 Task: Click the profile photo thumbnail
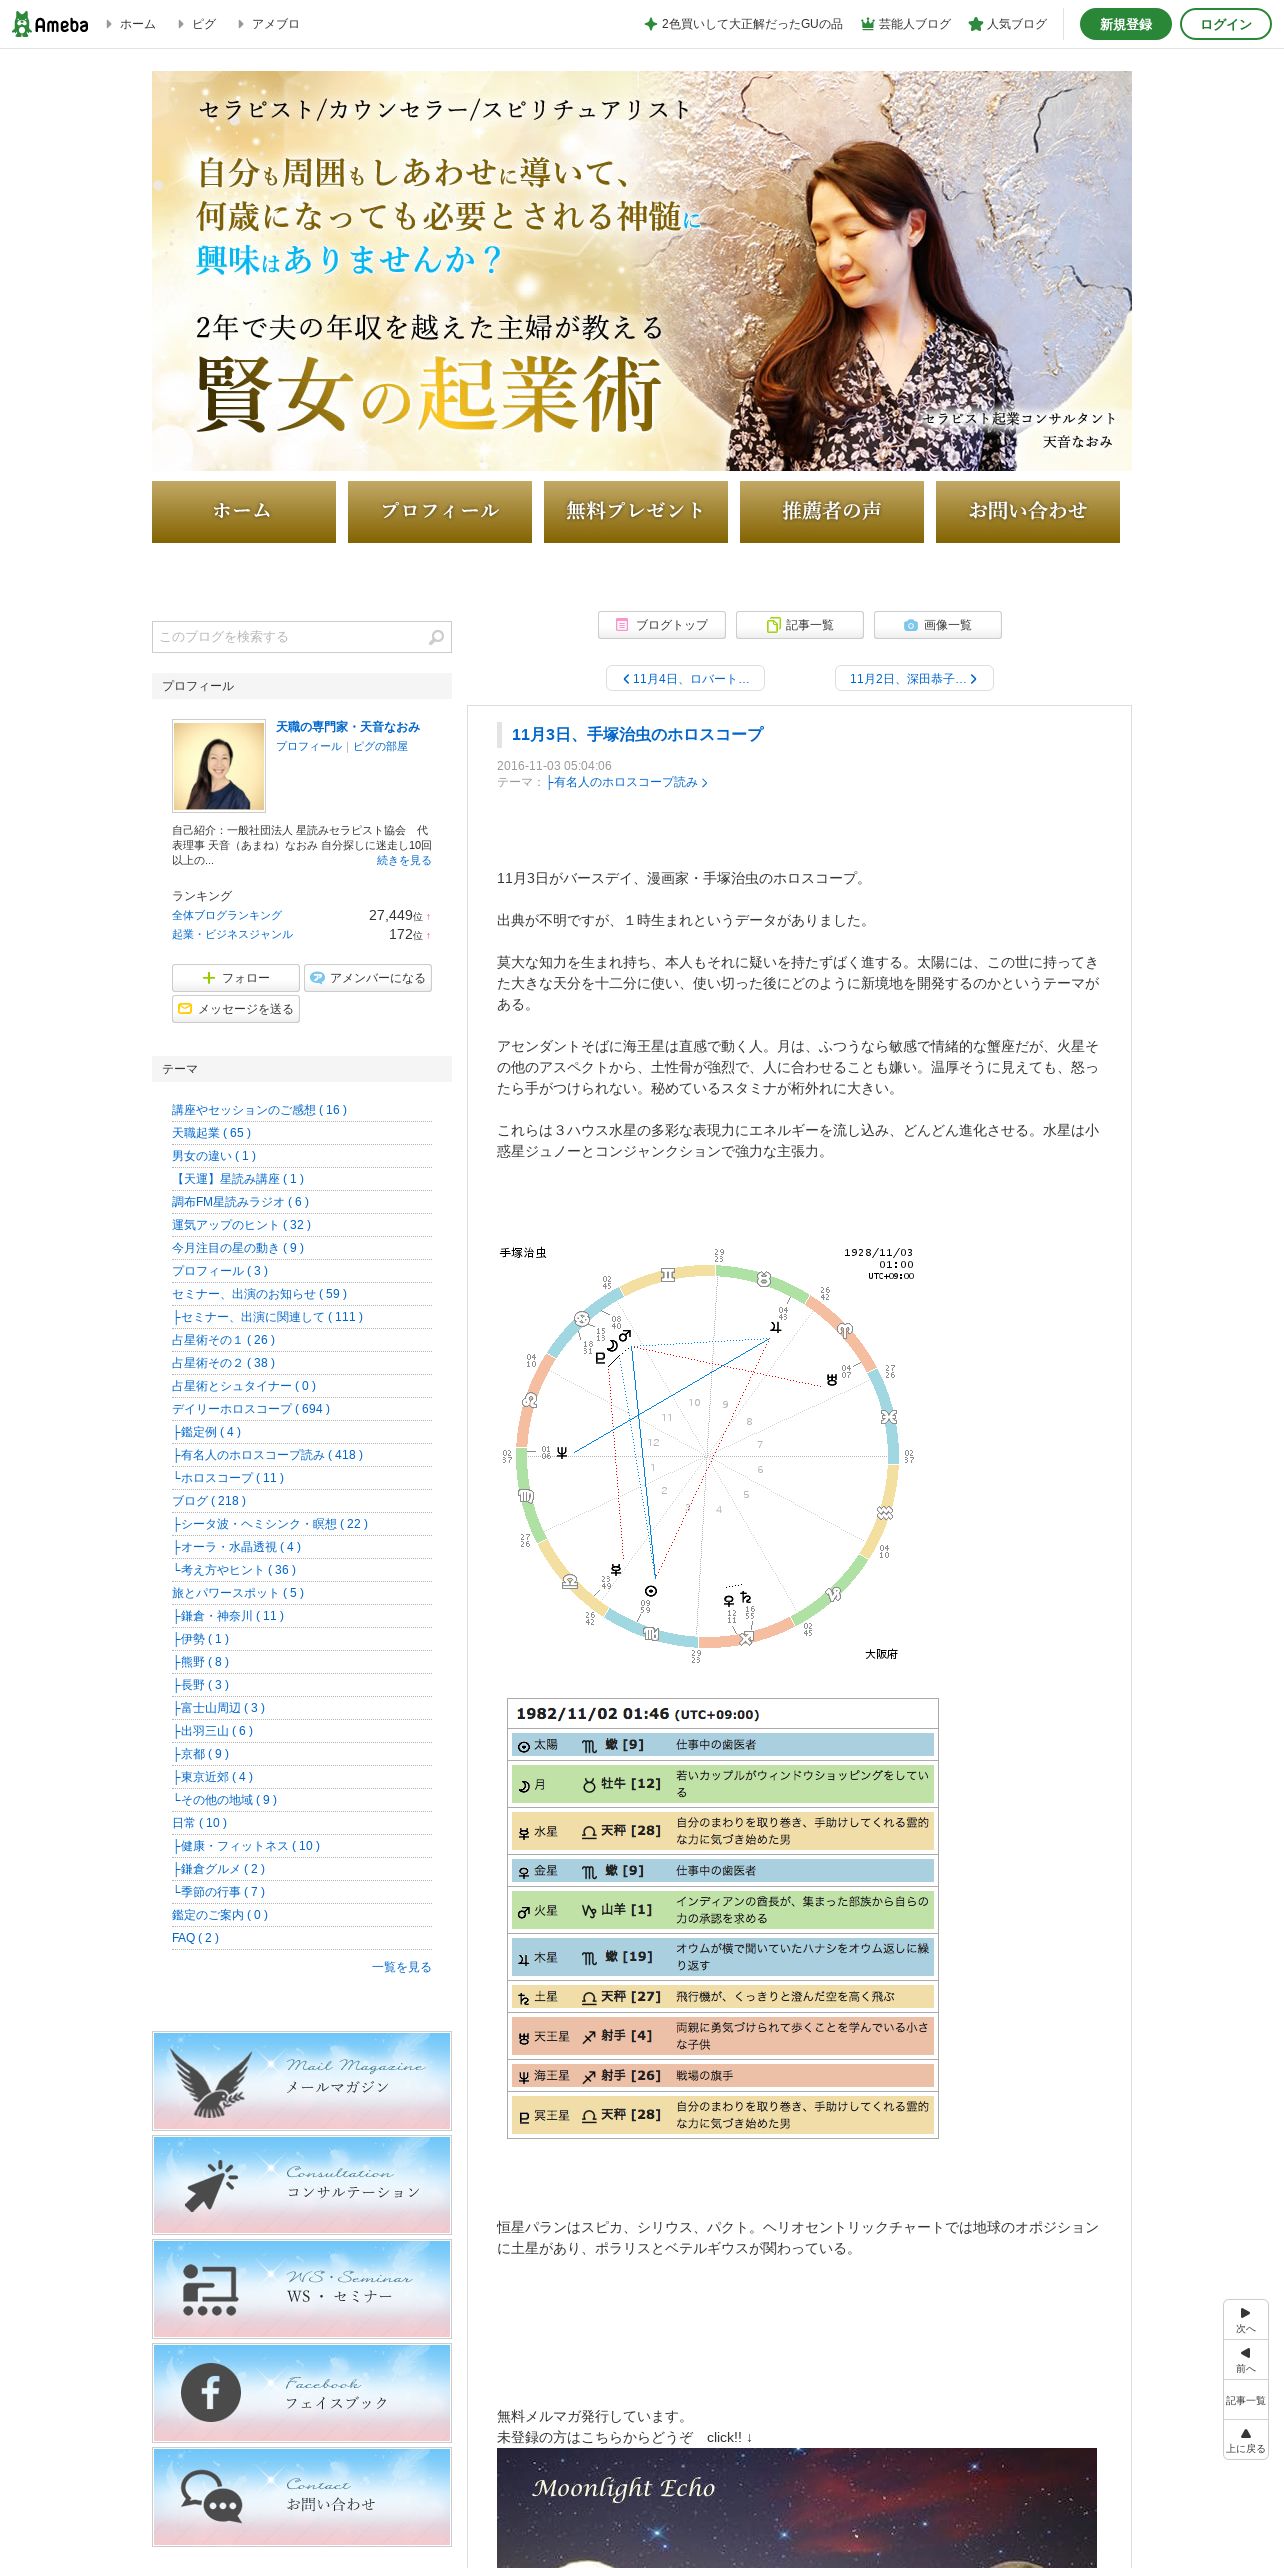coord(219,766)
